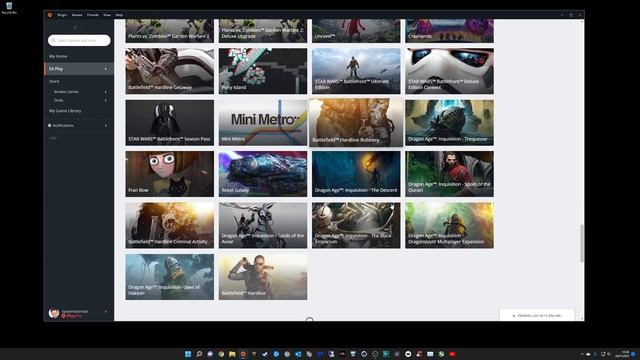The width and height of the screenshot is (640, 360).
Task: Click the red icon last on taskbar
Action: [452, 354]
